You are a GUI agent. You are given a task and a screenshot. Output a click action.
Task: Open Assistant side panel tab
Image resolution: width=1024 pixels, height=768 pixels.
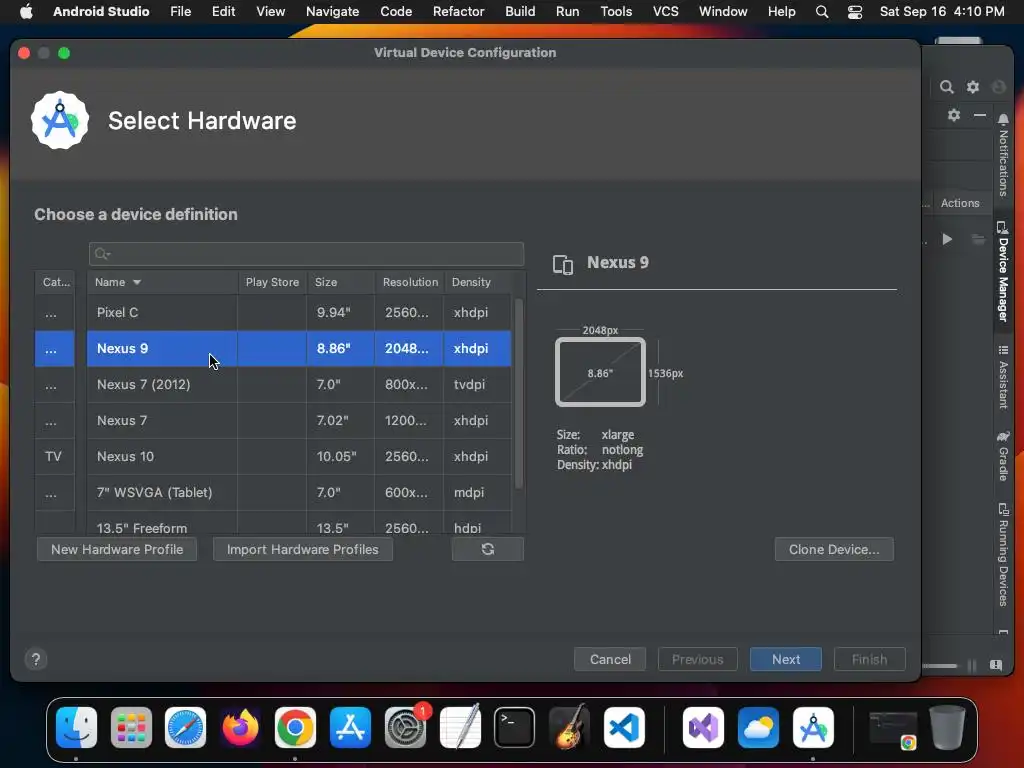click(x=1003, y=377)
